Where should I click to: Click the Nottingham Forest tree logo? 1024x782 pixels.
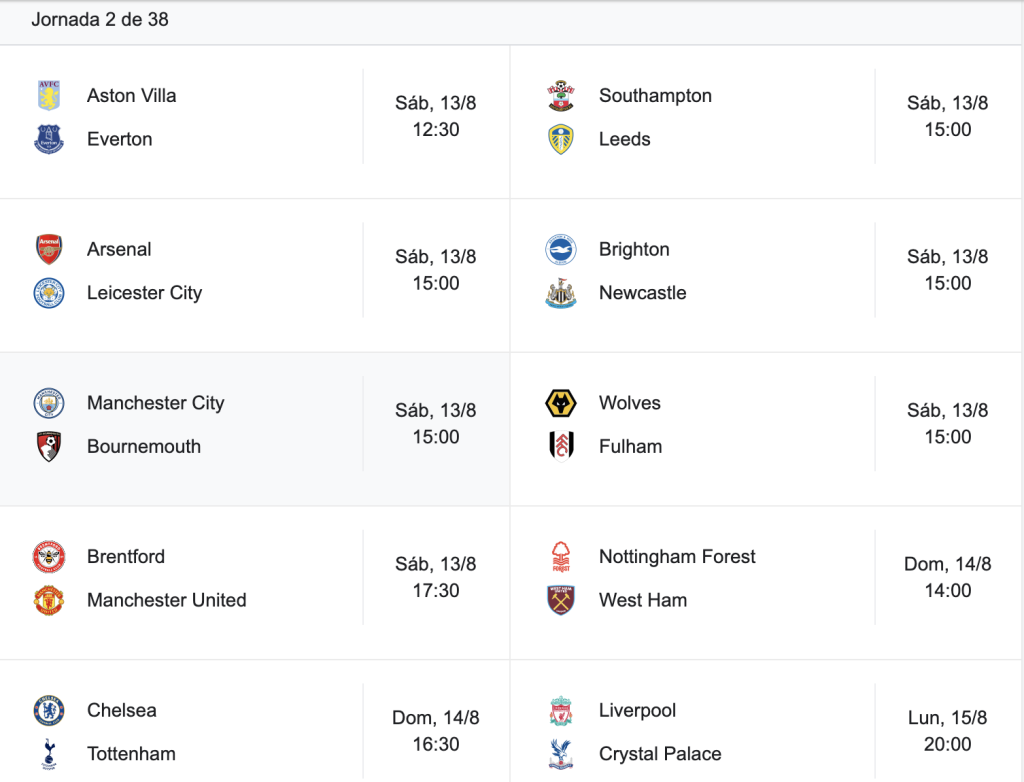tap(561, 557)
